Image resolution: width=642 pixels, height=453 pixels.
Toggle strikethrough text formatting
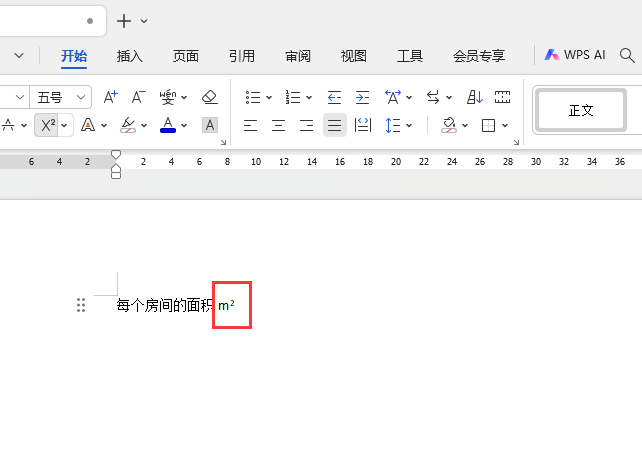[7, 125]
